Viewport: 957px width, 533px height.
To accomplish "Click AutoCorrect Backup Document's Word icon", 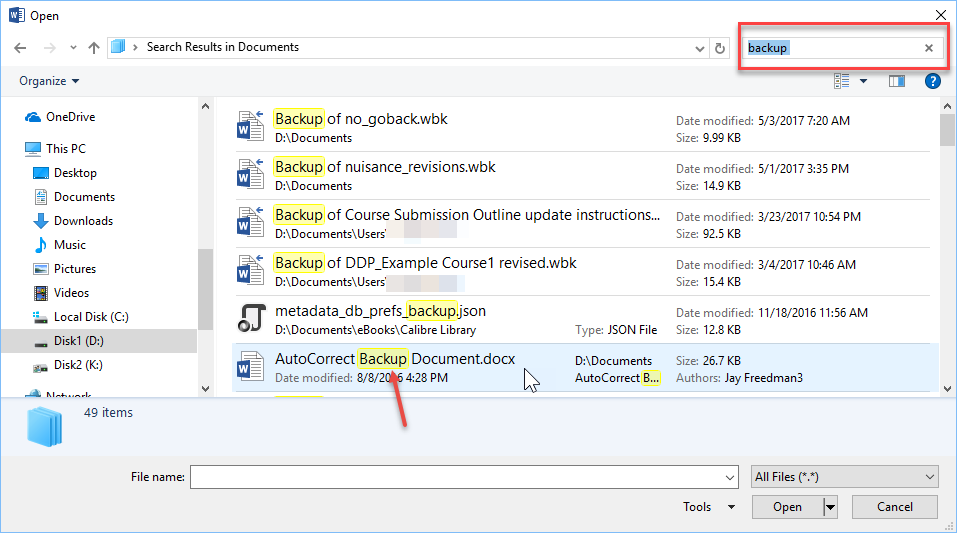I will coord(251,365).
